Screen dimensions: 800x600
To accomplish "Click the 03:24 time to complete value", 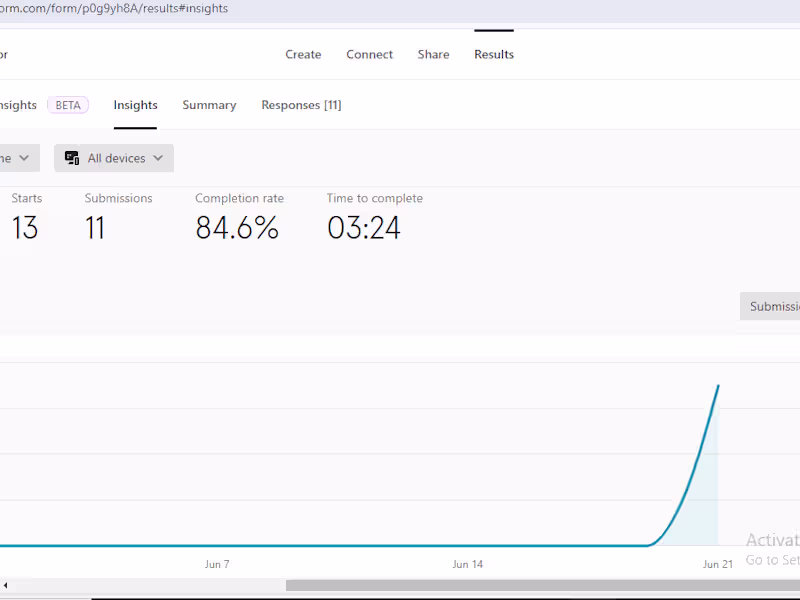I will [x=363, y=227].
